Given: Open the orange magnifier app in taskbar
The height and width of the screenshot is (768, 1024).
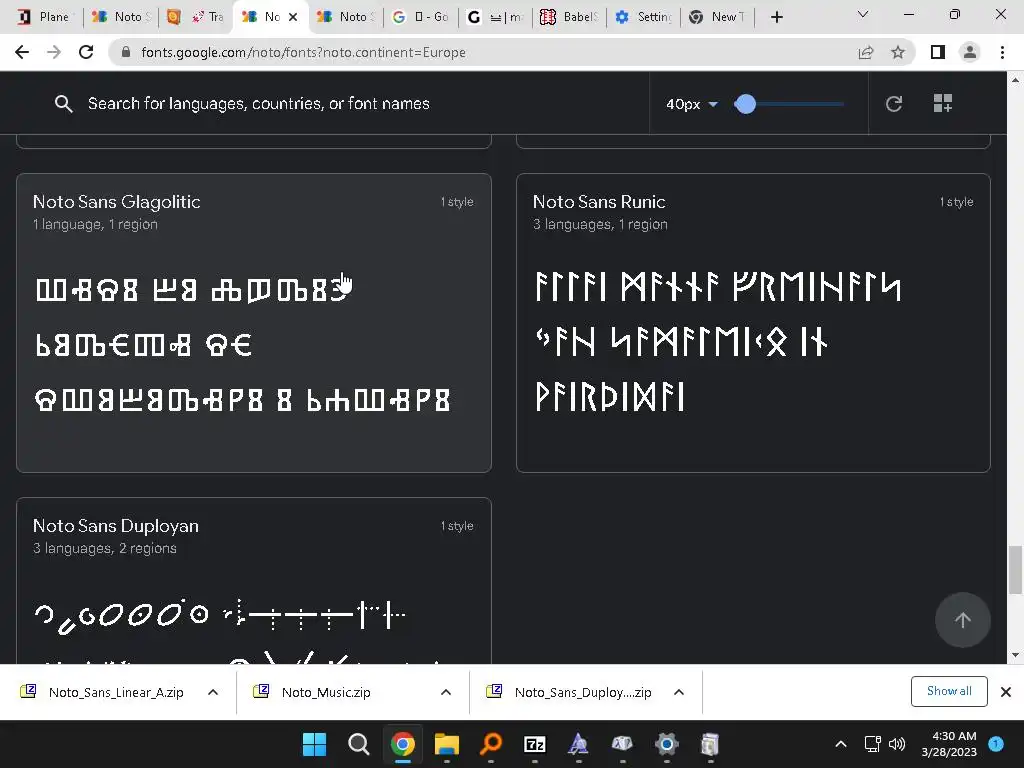Looking at the screenshot, I should tap(491, 744).
